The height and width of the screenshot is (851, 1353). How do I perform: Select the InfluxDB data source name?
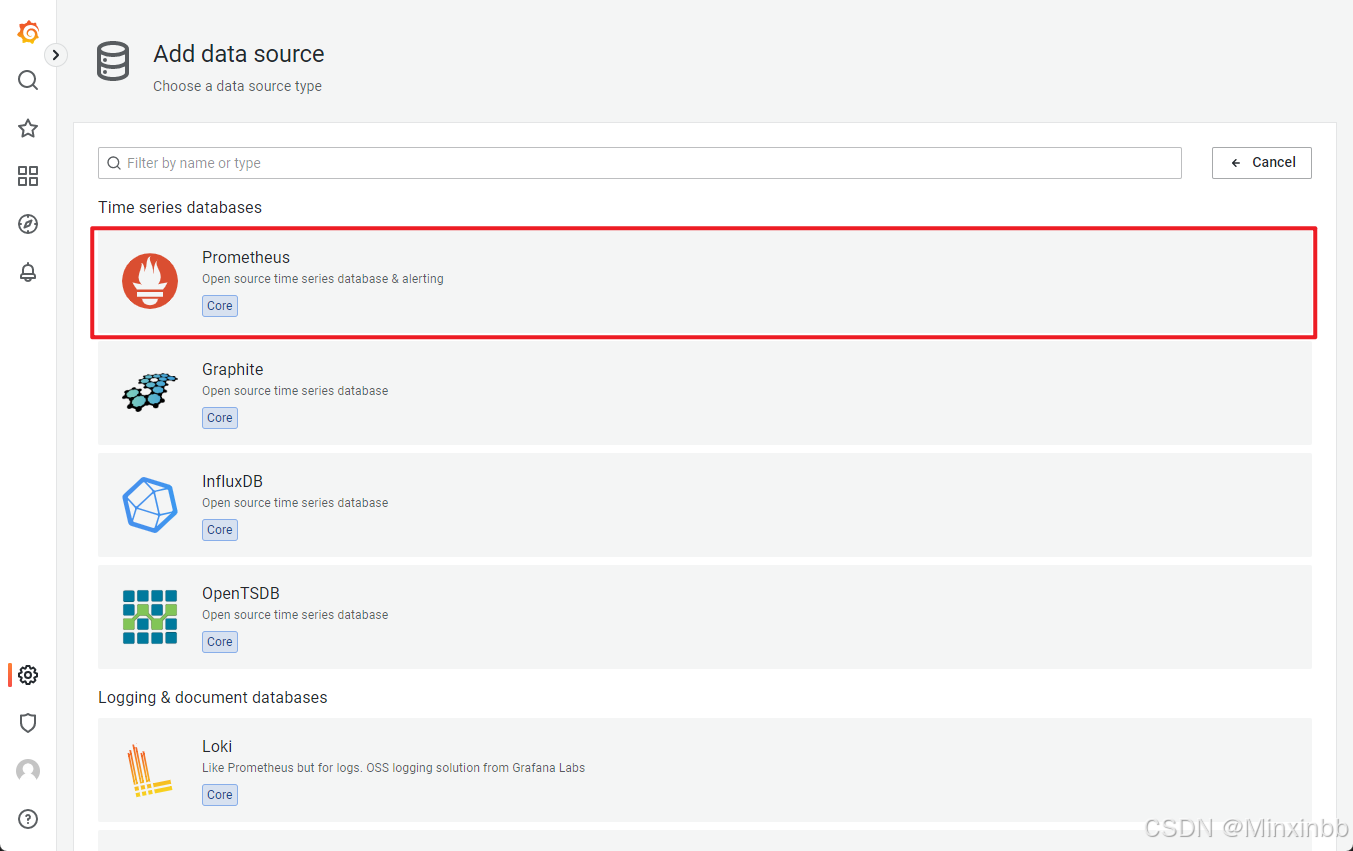point(233,481)
